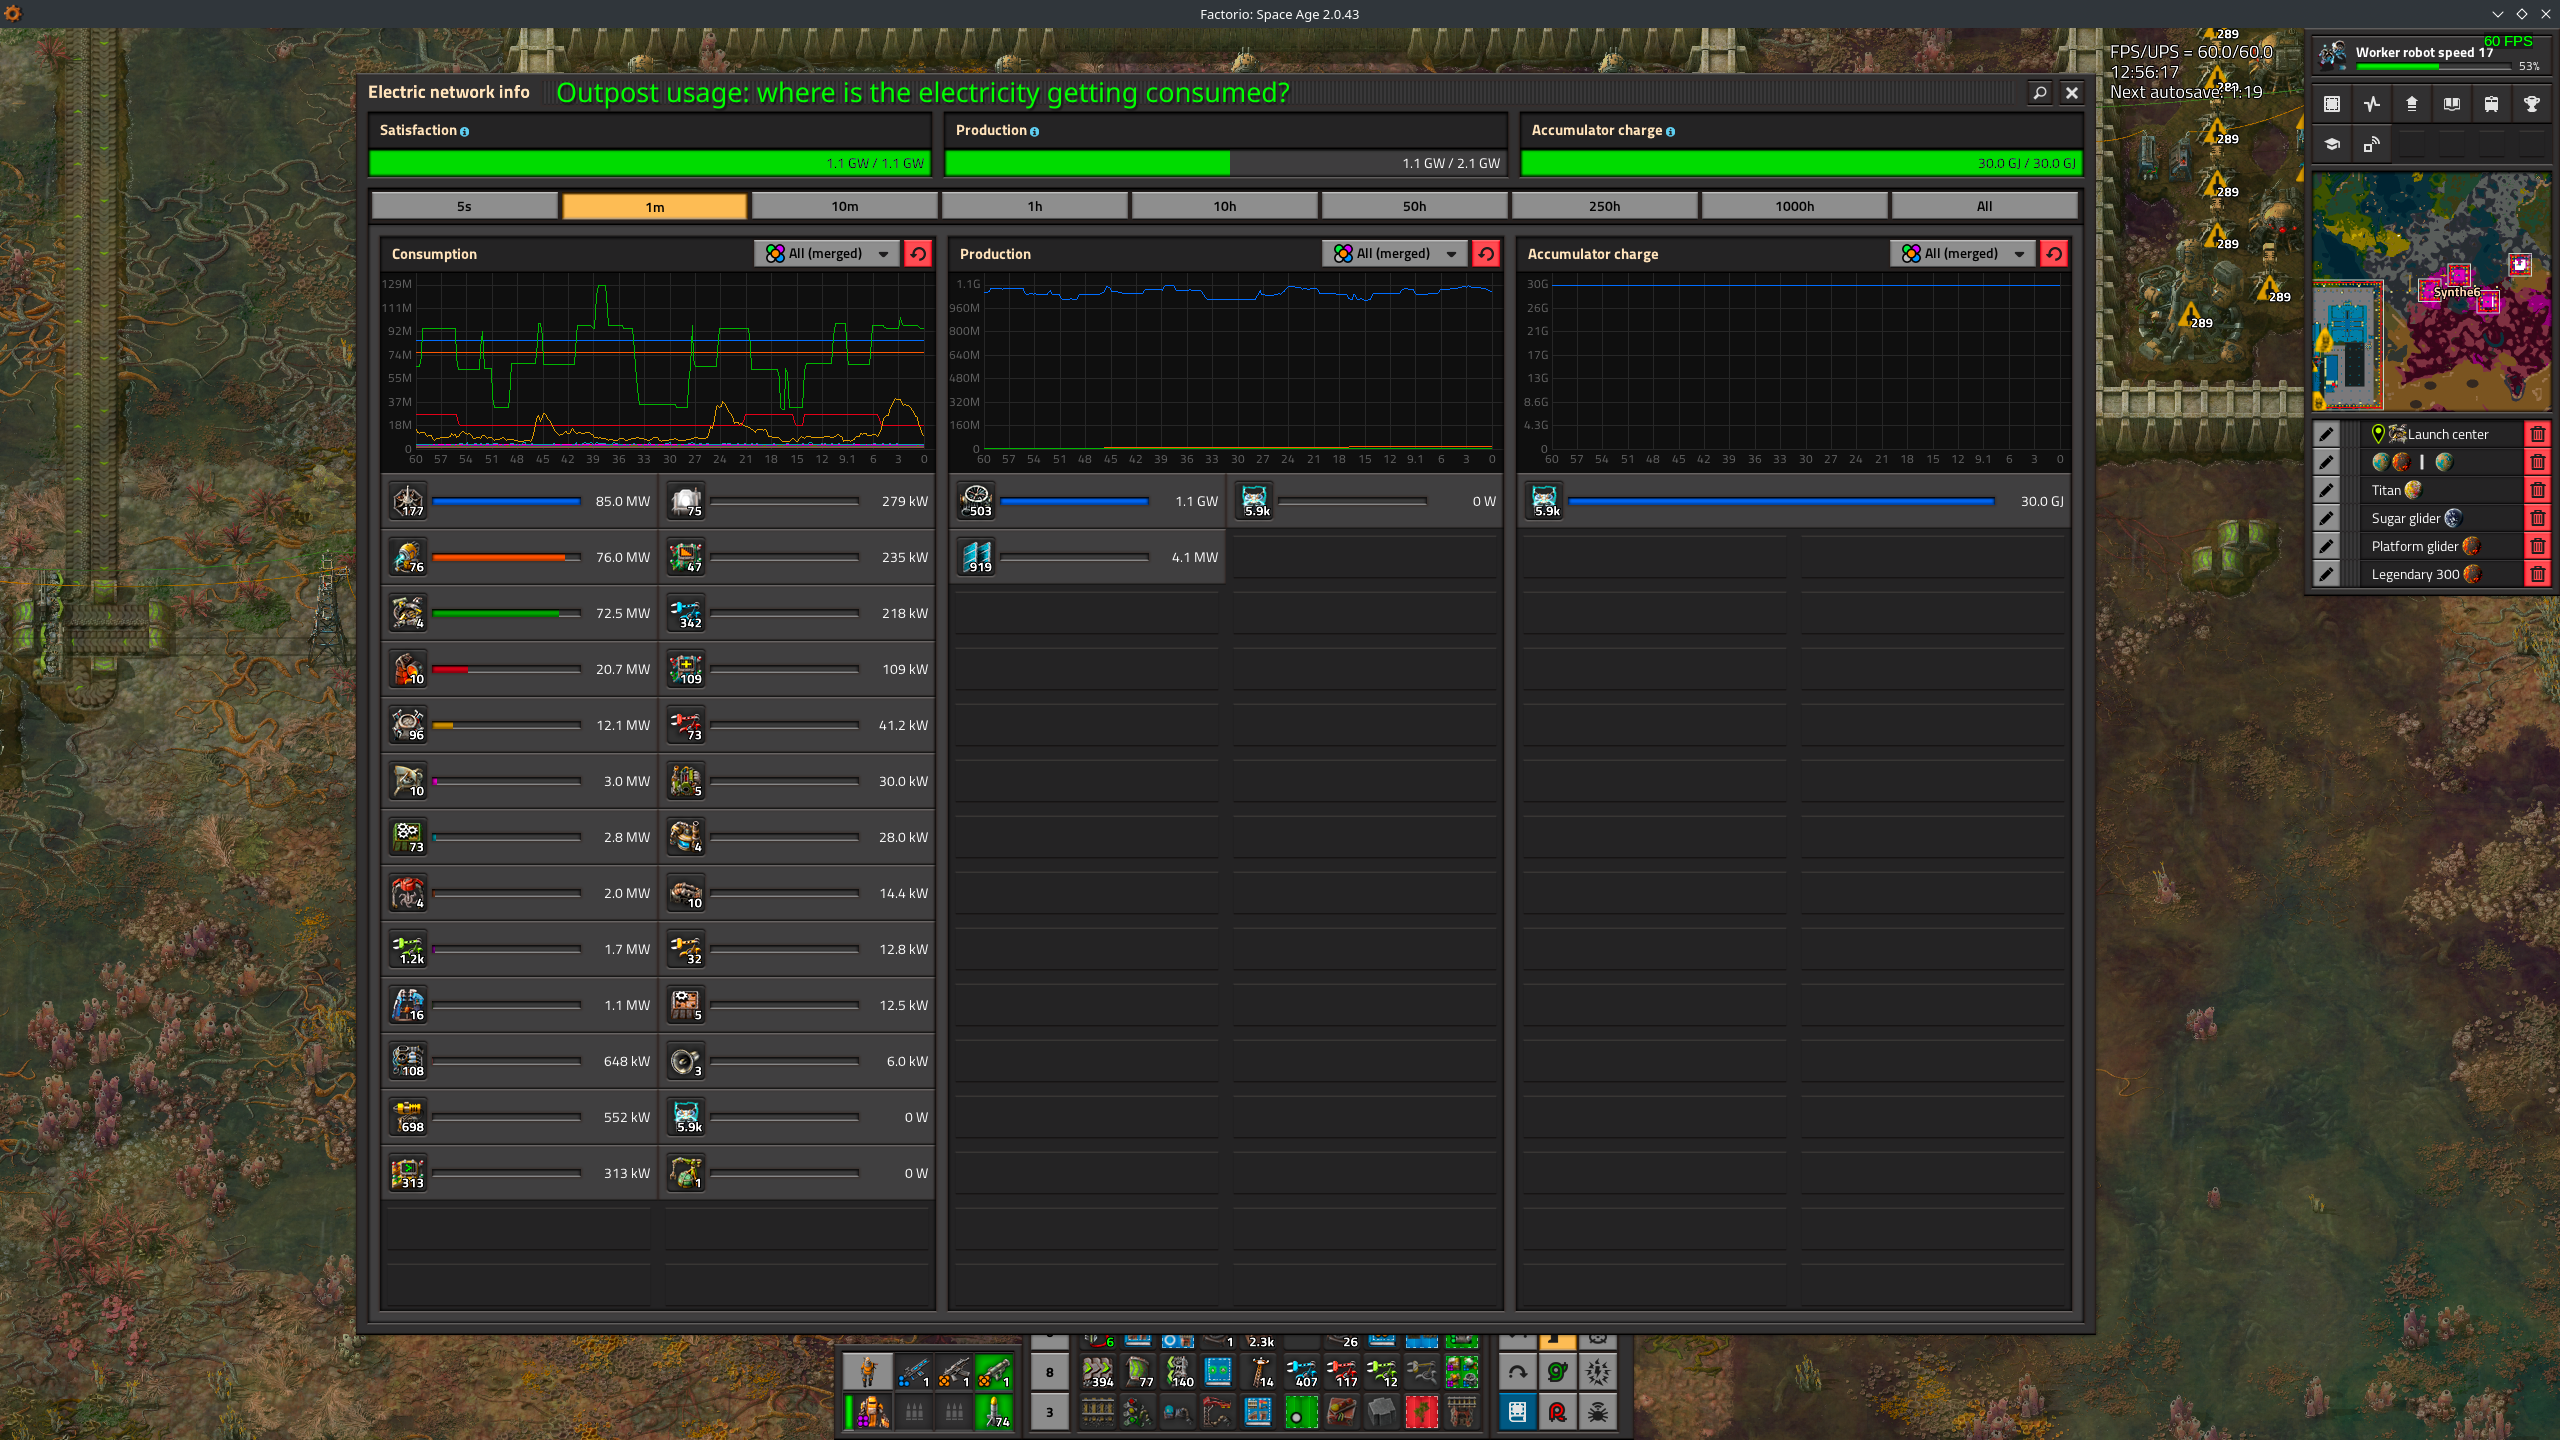
Task: Open Accumulator charge All (merged) dropdown
Action: (x=1962, y=254)
